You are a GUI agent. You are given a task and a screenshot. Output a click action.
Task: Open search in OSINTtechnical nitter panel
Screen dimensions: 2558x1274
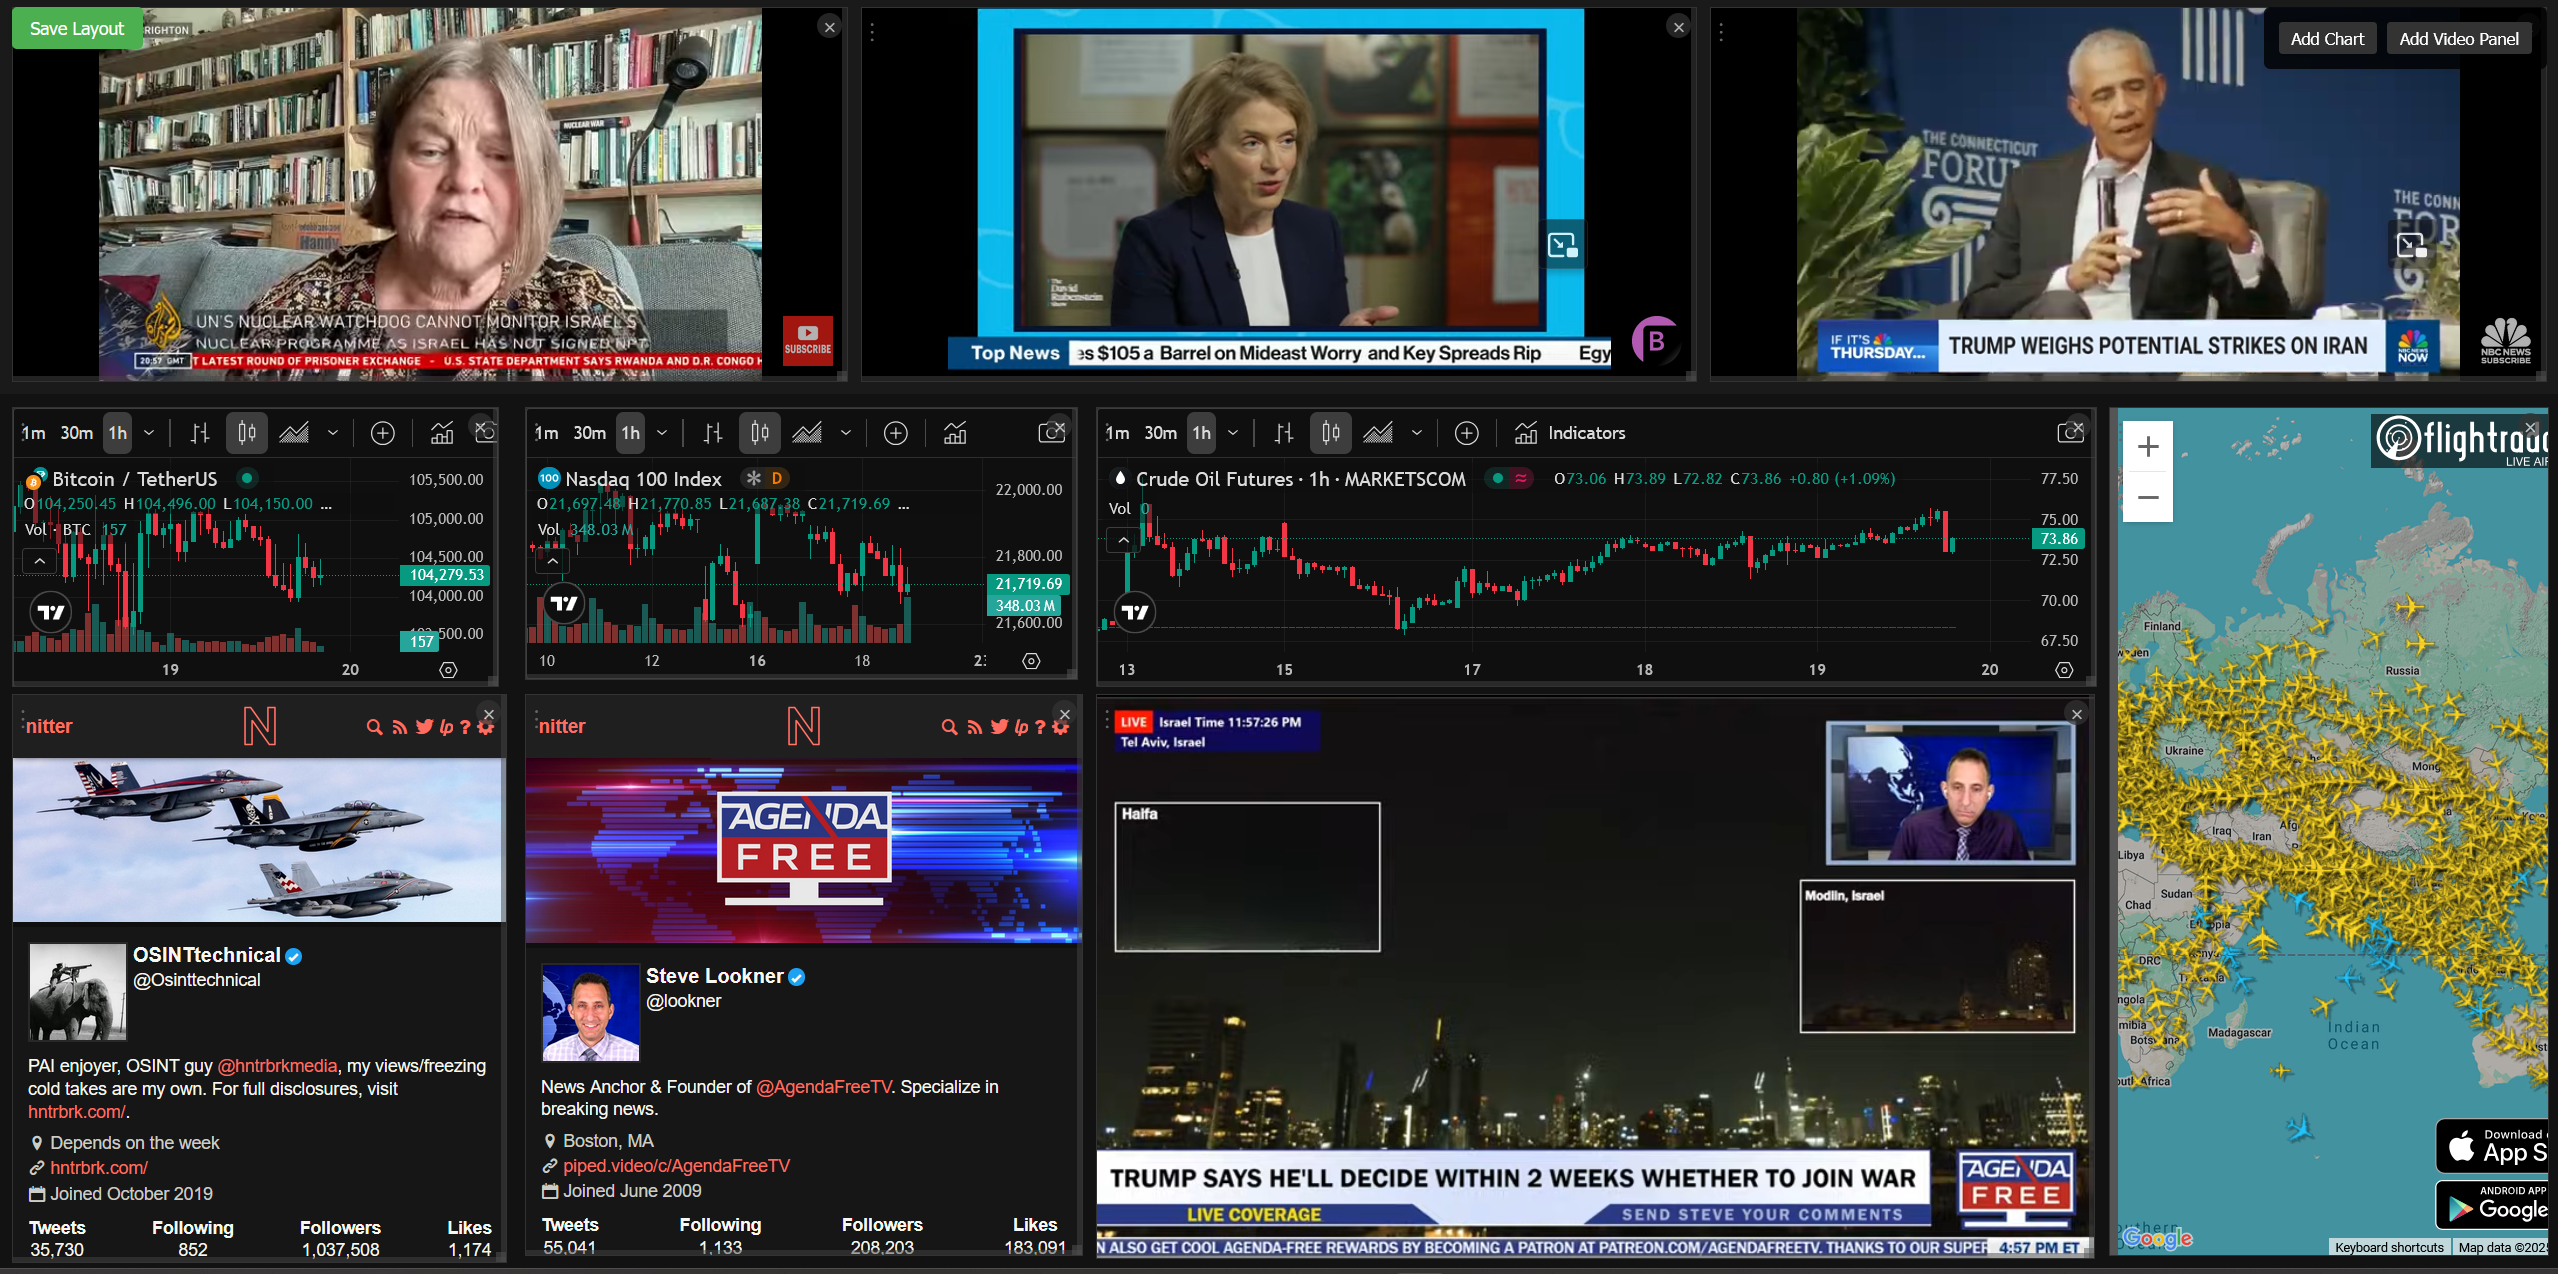point(374,727)
